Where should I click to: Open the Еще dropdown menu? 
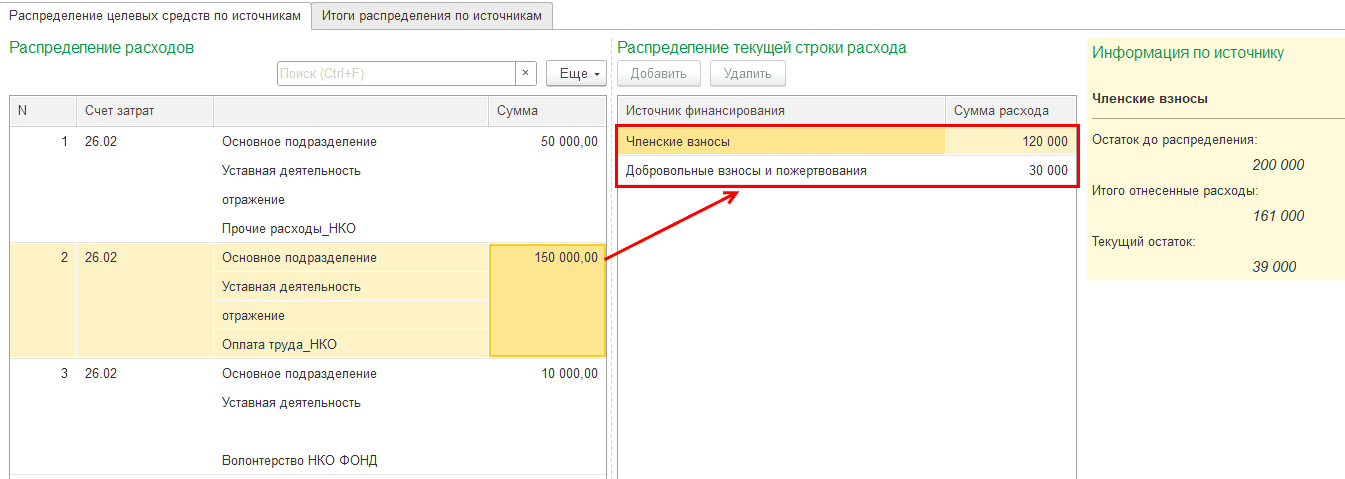pyautogui.click(x=576, y=74)
